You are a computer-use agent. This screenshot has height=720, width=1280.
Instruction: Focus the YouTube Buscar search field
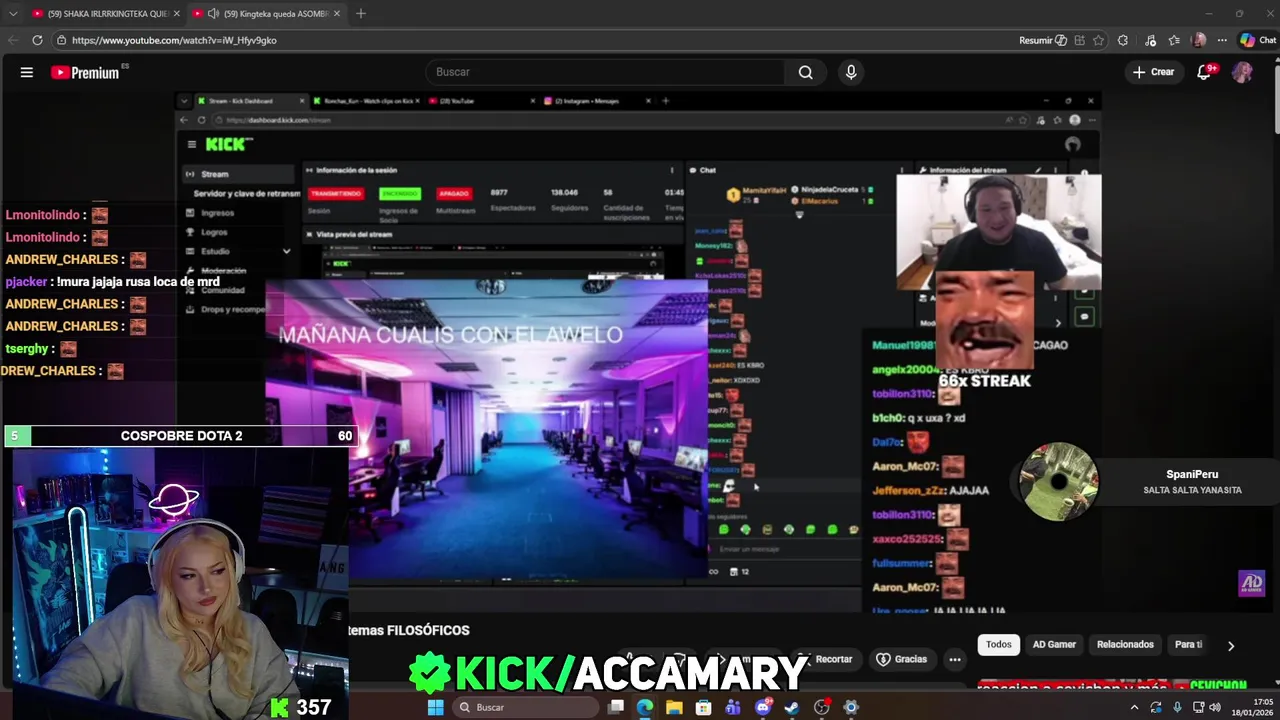click(x=606, y=72)
